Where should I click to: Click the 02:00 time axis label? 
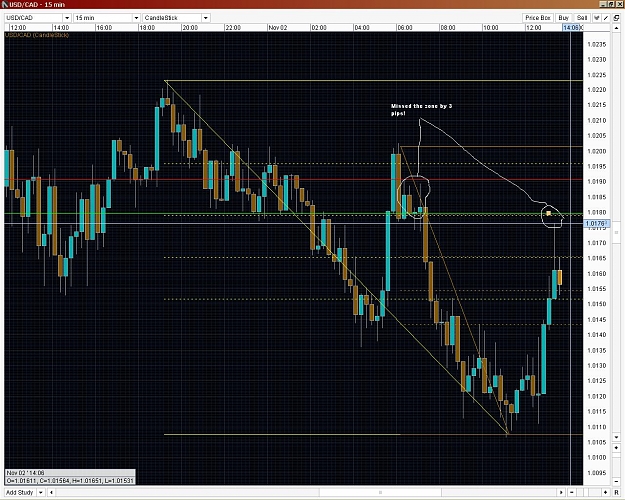tap(319, 28)
